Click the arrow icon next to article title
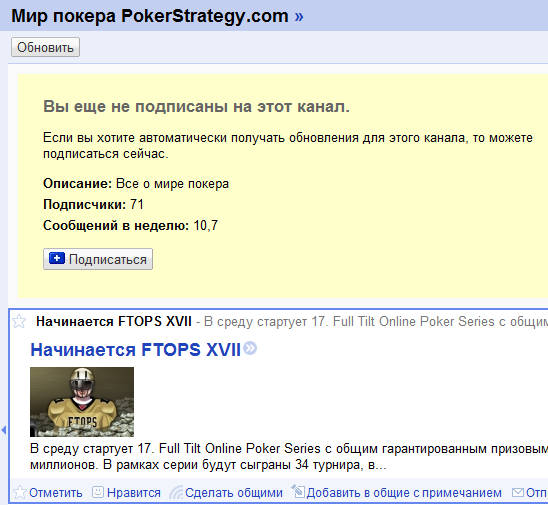548x505 pixels. pyautogui.click(x=250, y=348)
